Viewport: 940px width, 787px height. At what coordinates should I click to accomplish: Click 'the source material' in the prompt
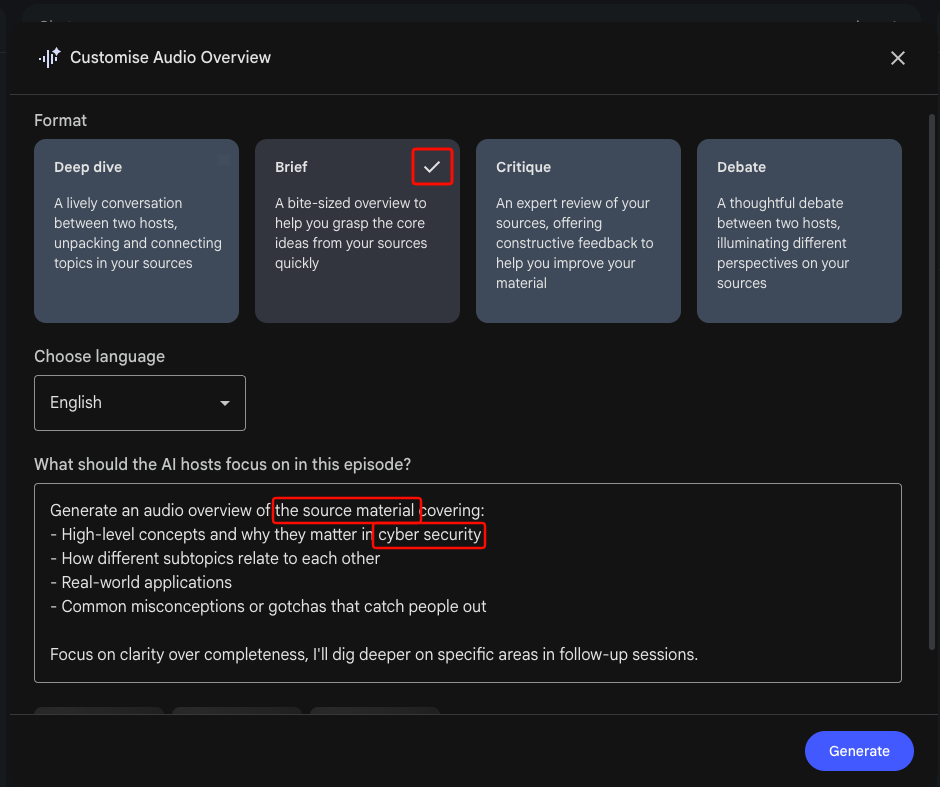[x=346, y=510]
